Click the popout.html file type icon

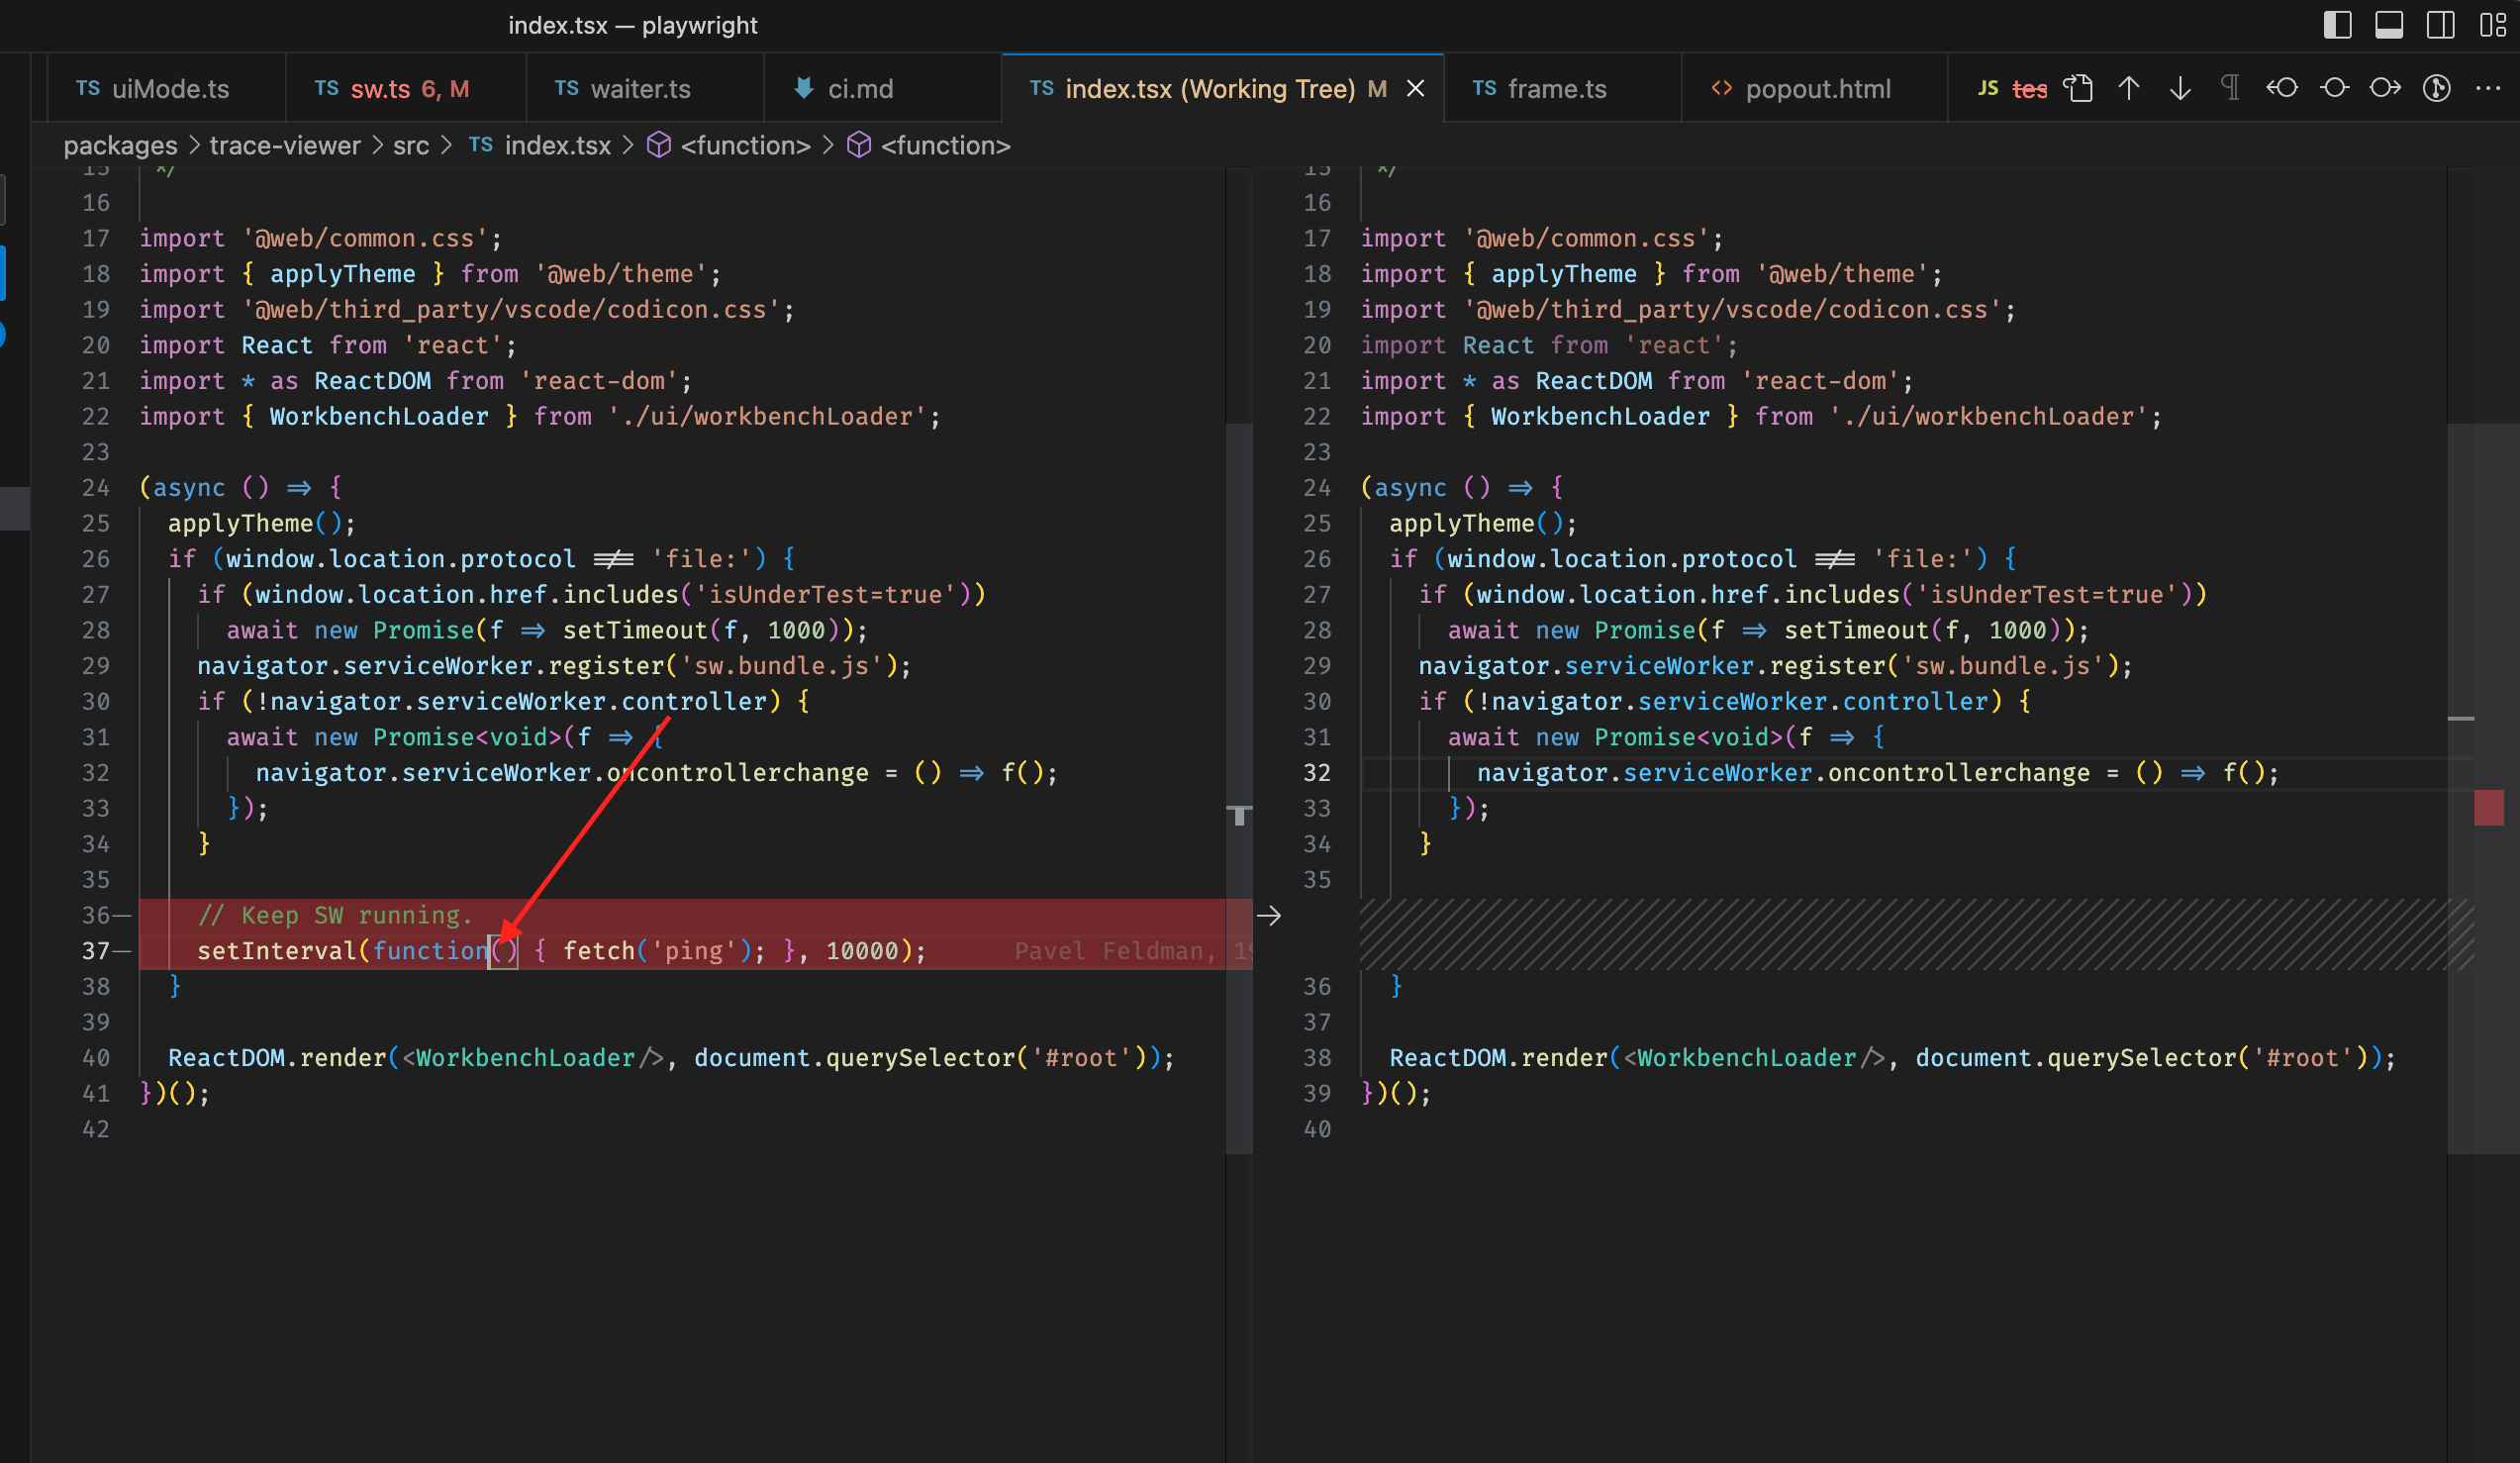1721,88
